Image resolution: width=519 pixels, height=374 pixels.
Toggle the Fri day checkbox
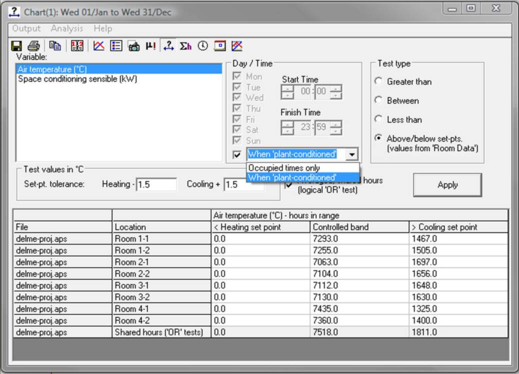(237, 119)
